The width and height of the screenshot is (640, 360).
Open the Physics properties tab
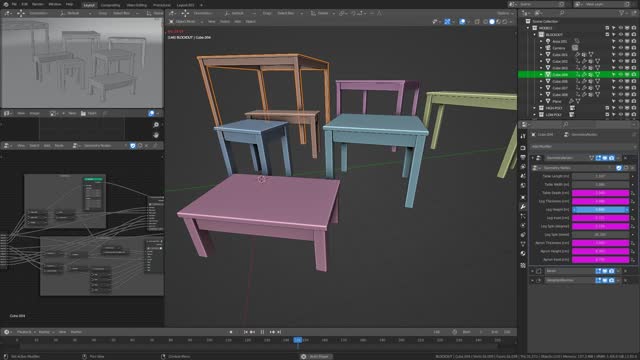pyautogui.click(x=523, y=225)
